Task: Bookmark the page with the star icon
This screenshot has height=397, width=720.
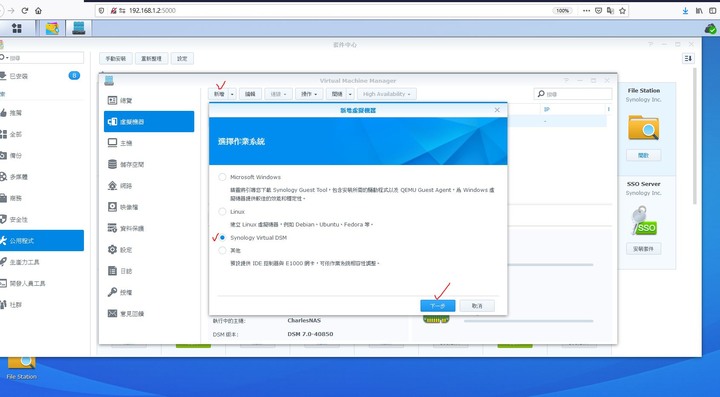Action: click(x=623, y=11)
